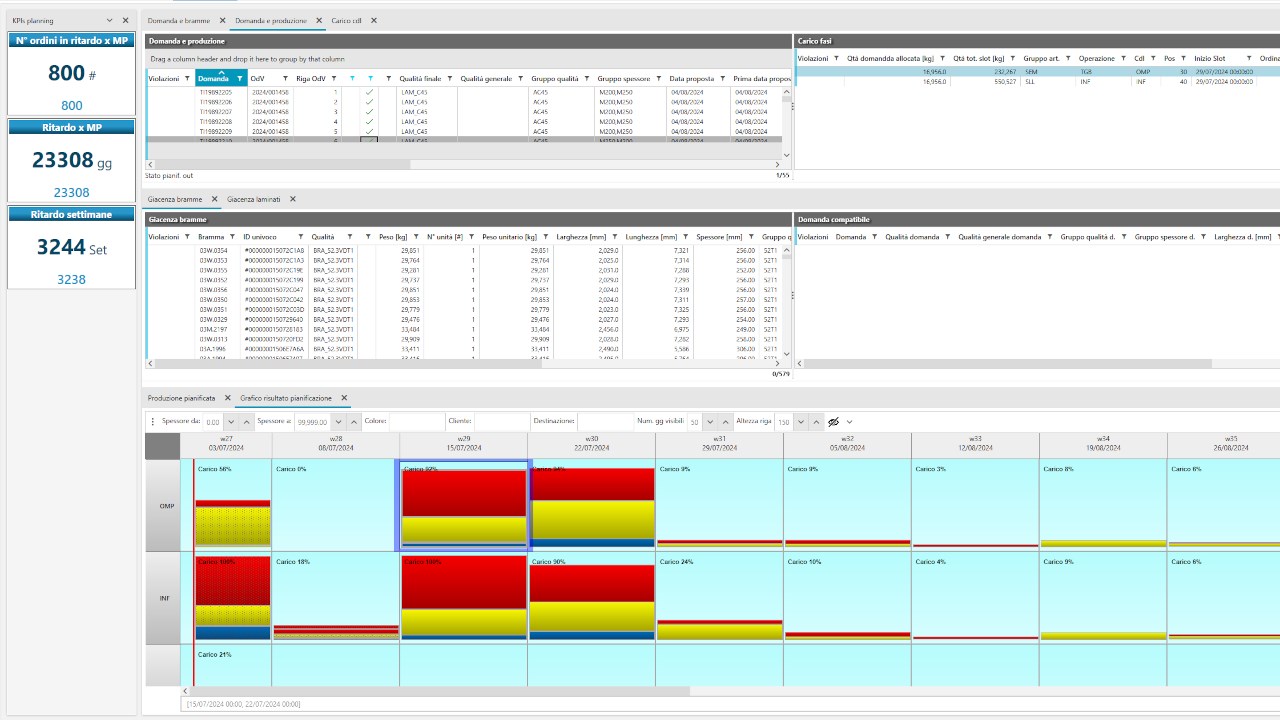This screenshot has width=1280, height=720.
Task: Open KPIs planning panel dropdown arrow
Action: coord(110,20)
